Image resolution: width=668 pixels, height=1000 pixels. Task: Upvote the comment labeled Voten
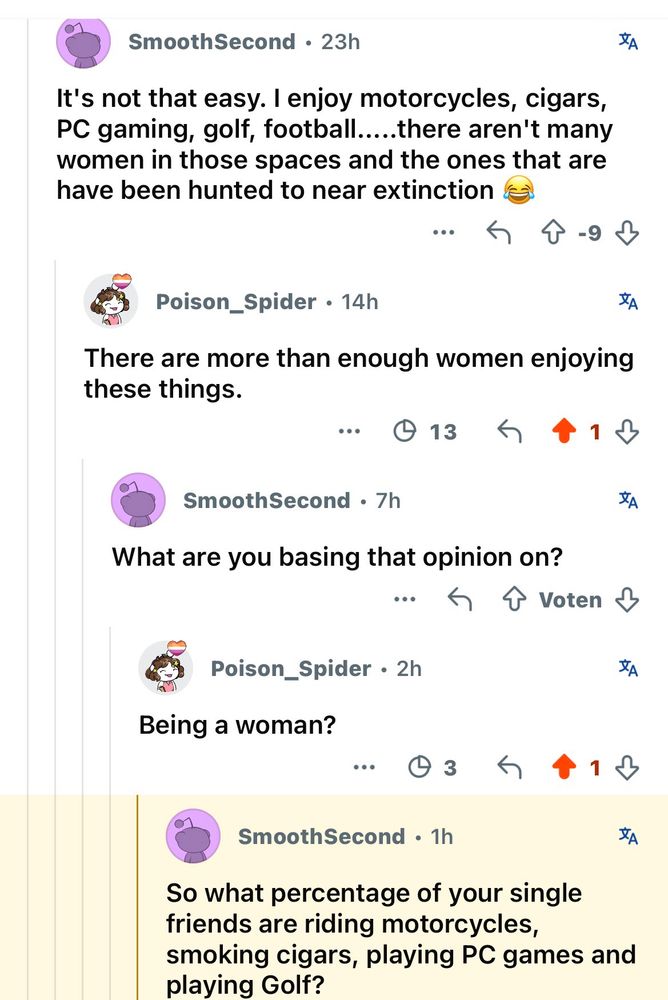pyautogui.click(x=514, y=600)
